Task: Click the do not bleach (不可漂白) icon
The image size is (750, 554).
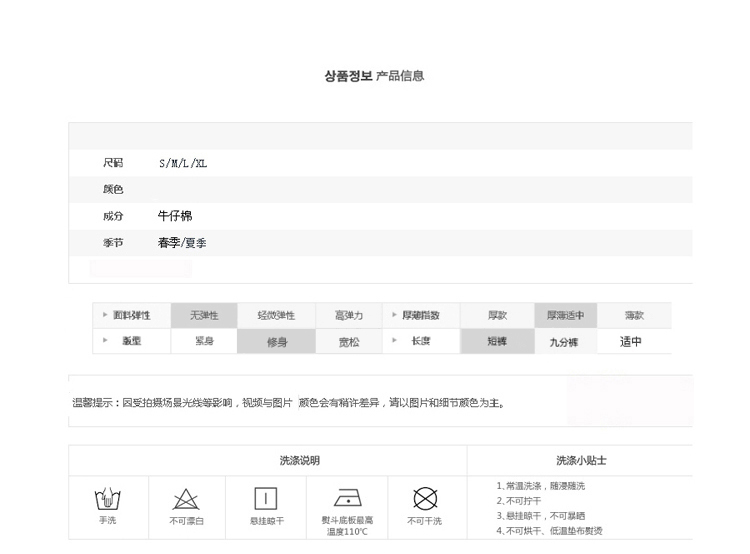Action: click(x=186, y=499)
